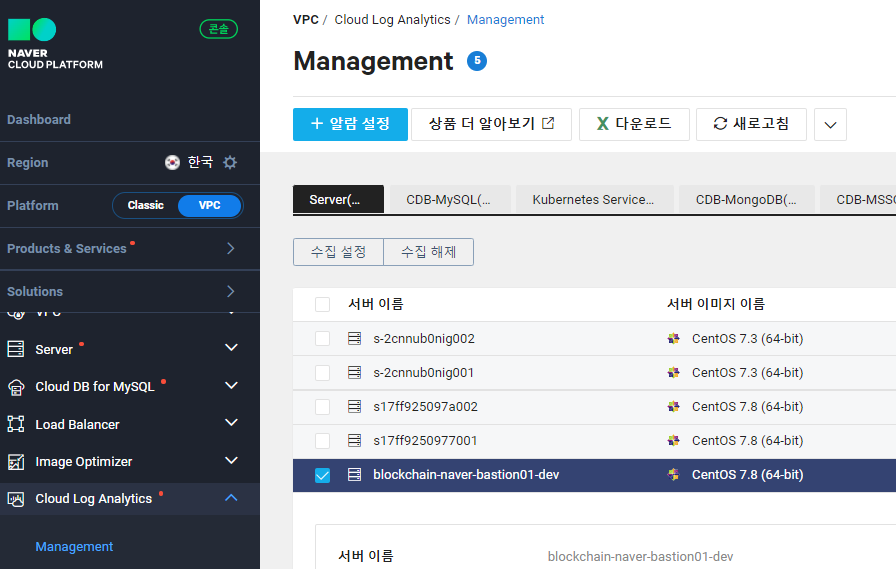Check the s17ff9250977001 row checkbox

tap(322, 440)
